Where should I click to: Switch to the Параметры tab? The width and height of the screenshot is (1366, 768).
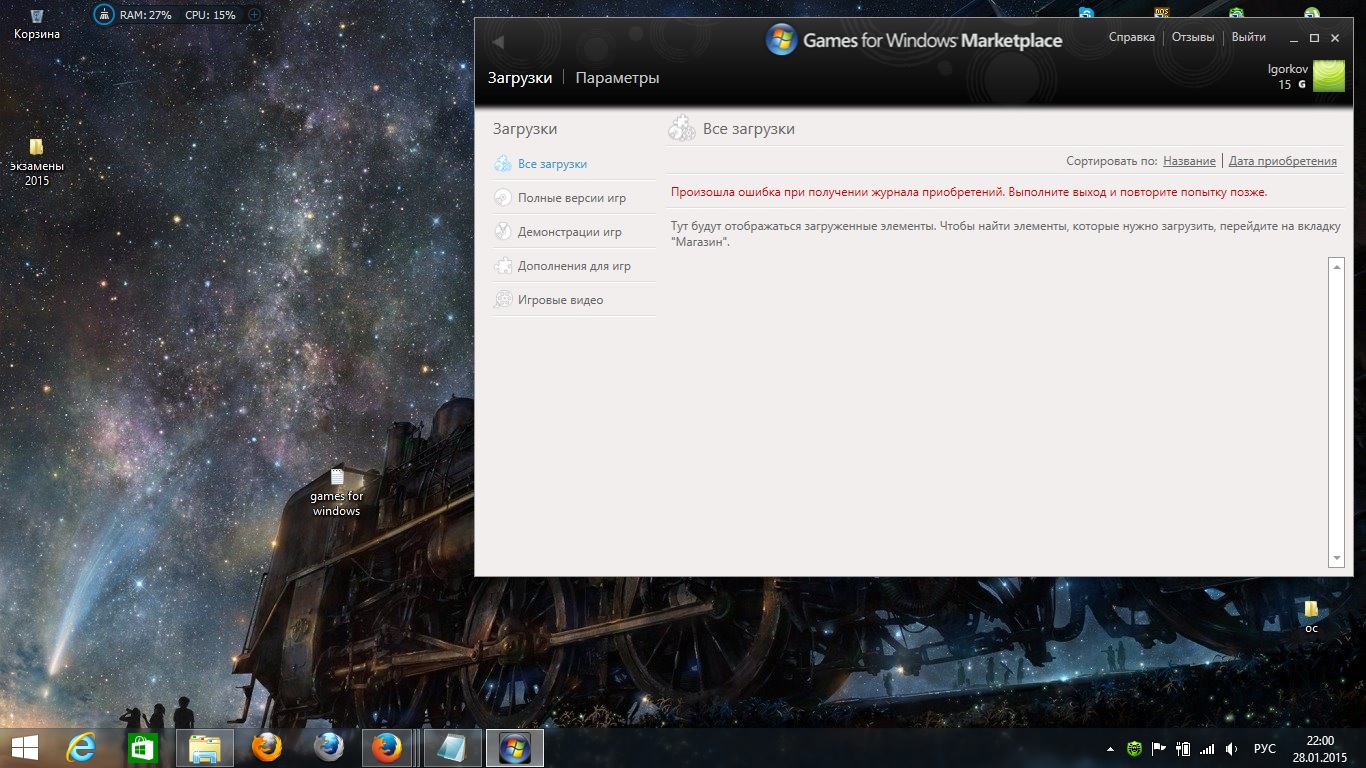(x=617, y=78)
